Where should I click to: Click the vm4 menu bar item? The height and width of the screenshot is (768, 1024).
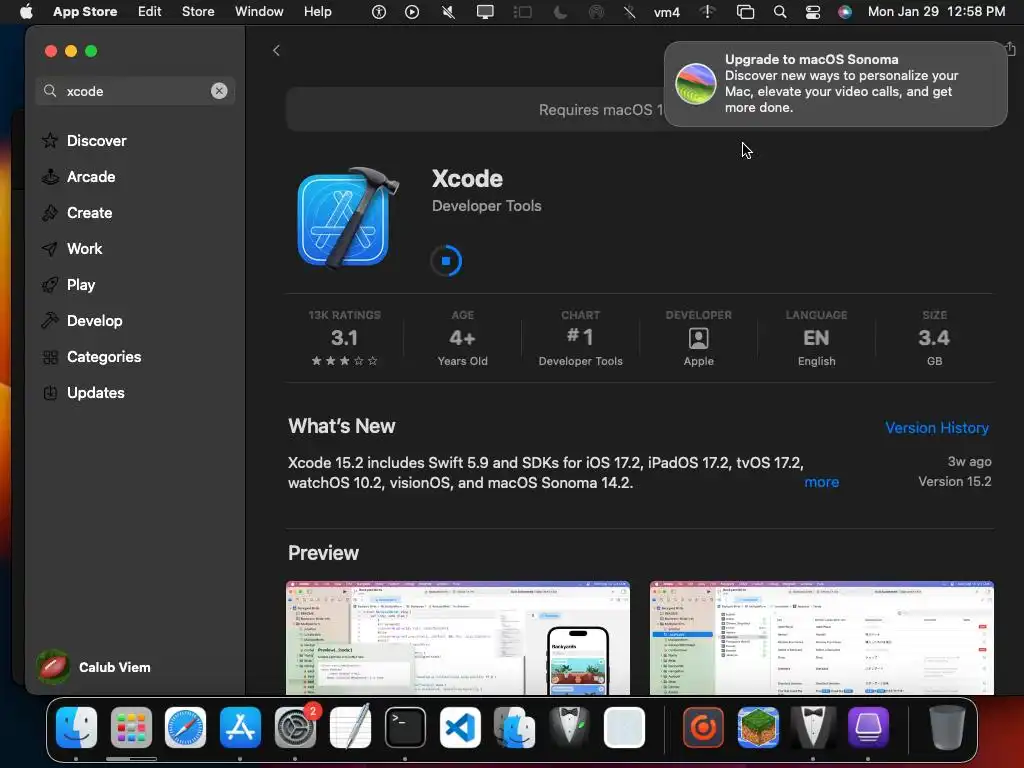tap(667, 12)
